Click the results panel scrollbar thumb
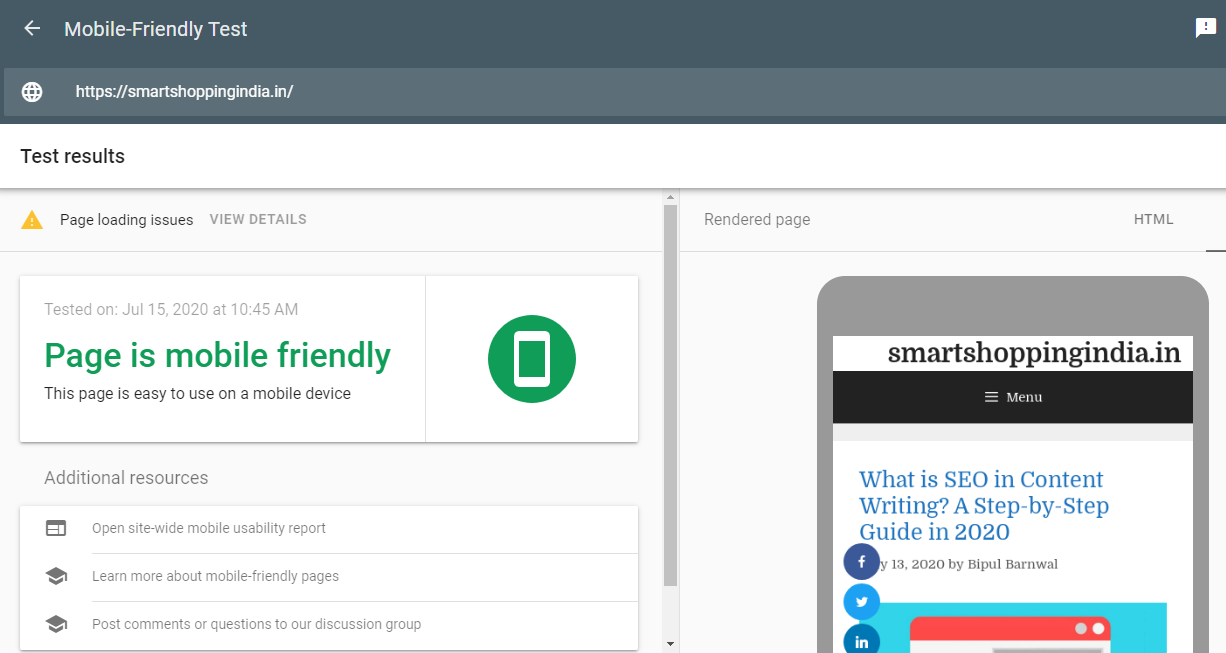 (x=670, y=395)
